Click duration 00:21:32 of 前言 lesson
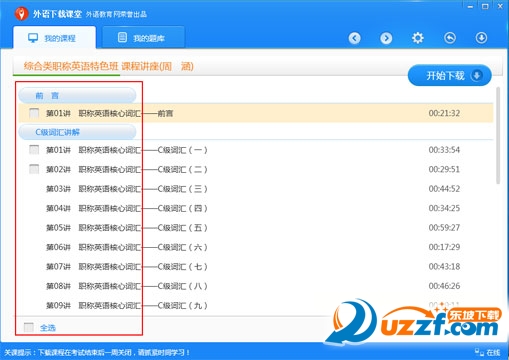 (444, 113)
